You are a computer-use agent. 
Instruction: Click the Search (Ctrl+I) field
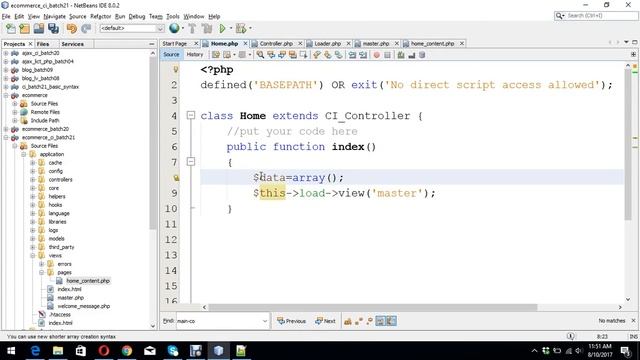click(596, 16)
